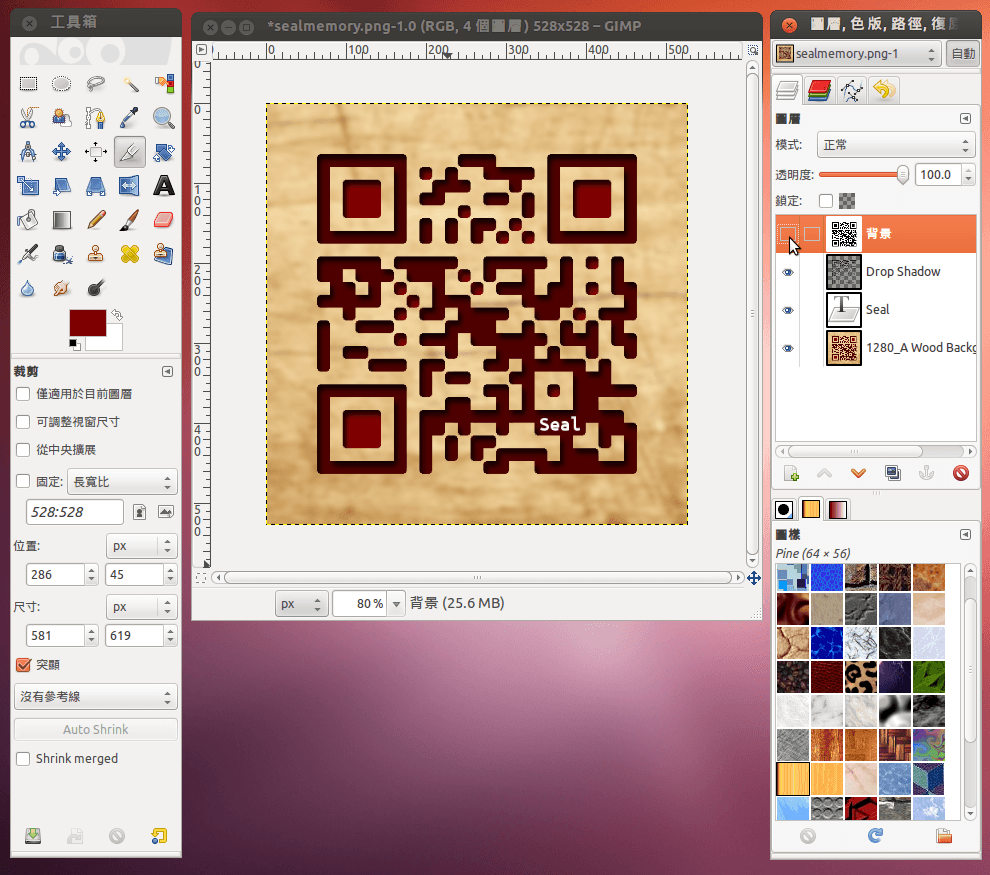Select the Color Picker eyedropper tool
The width and height of the screenshot is (990, 875).
(x=129, y=118)
